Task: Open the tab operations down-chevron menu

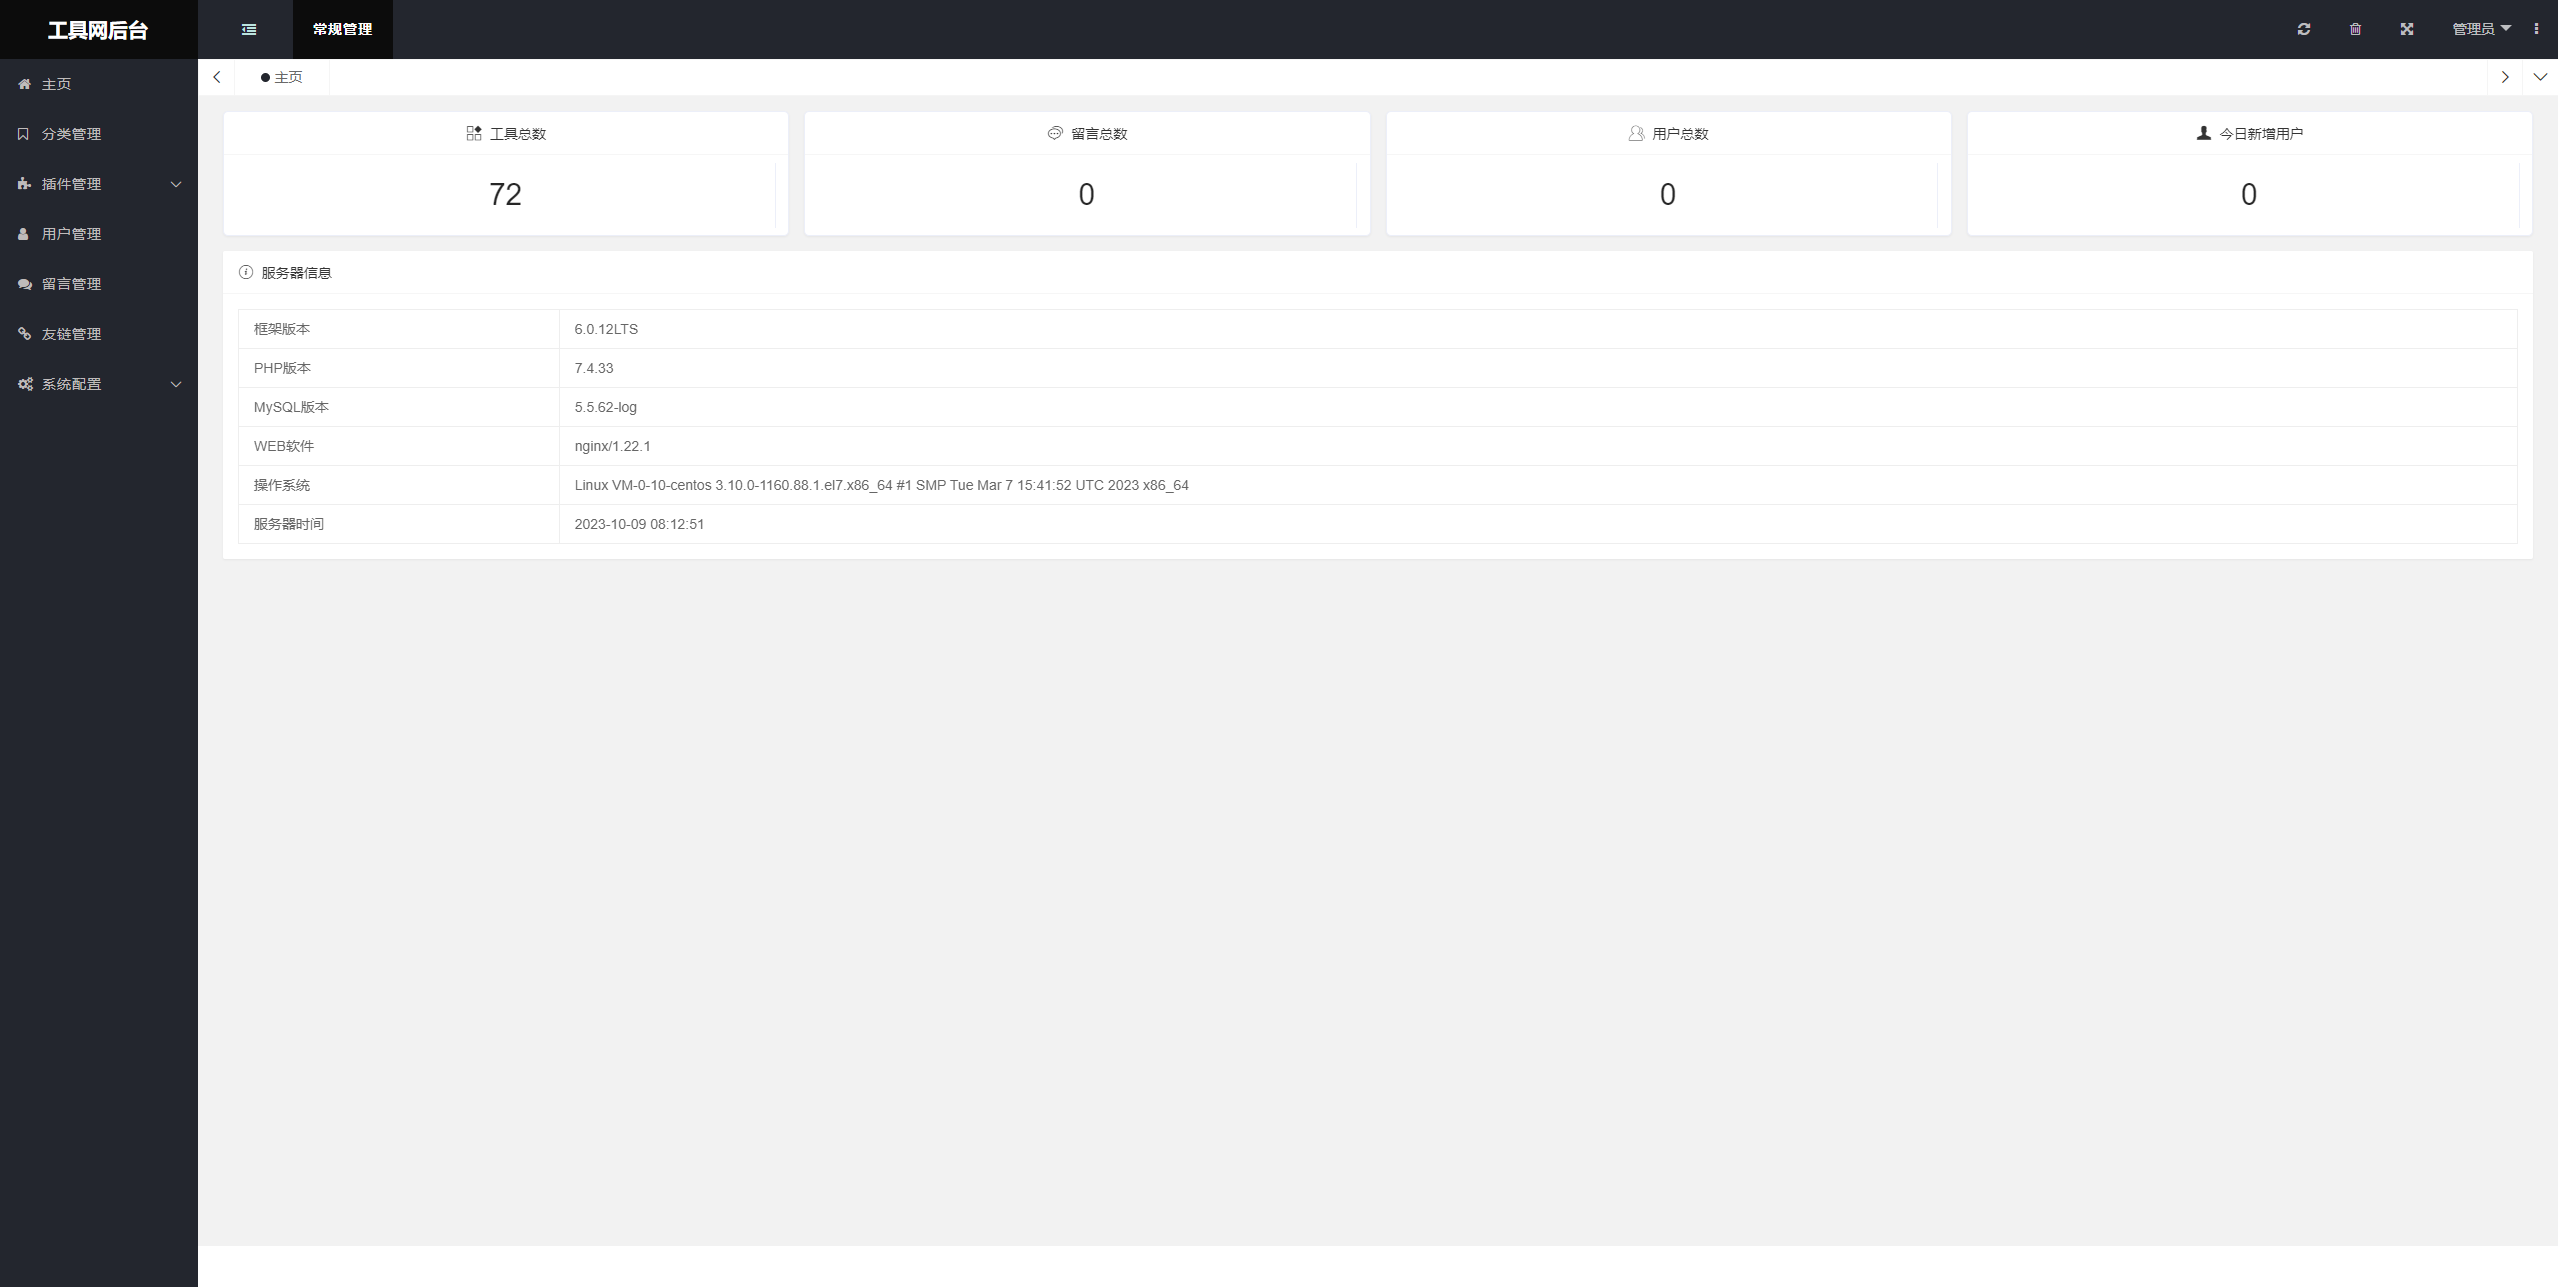Action: (x=2540, y=77)
